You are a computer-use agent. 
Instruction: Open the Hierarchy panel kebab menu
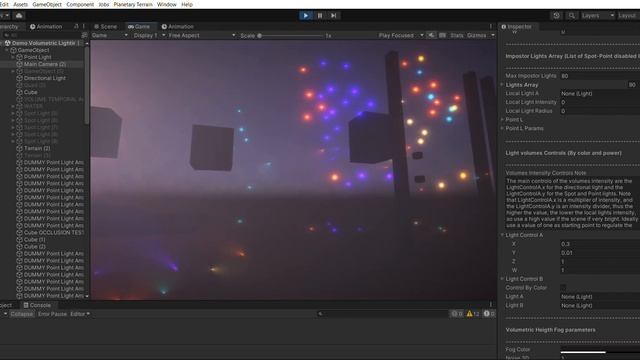coord(84,27)
